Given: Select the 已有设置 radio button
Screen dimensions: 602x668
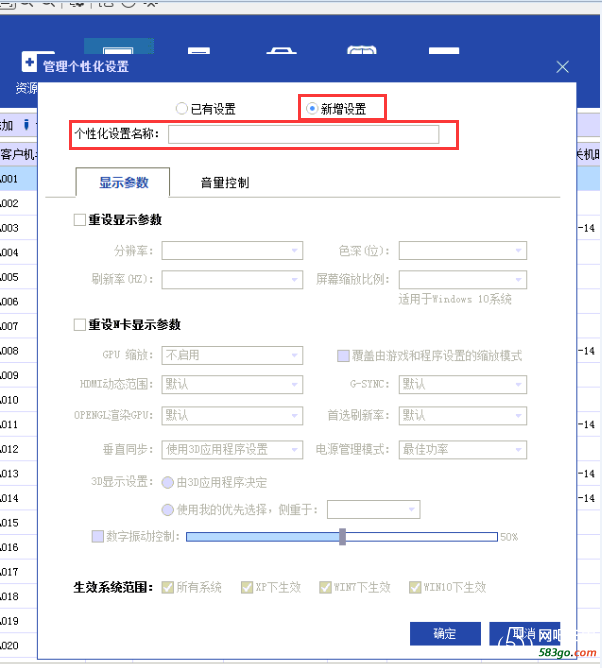Looking at the screenshot, I should (181, 108).
